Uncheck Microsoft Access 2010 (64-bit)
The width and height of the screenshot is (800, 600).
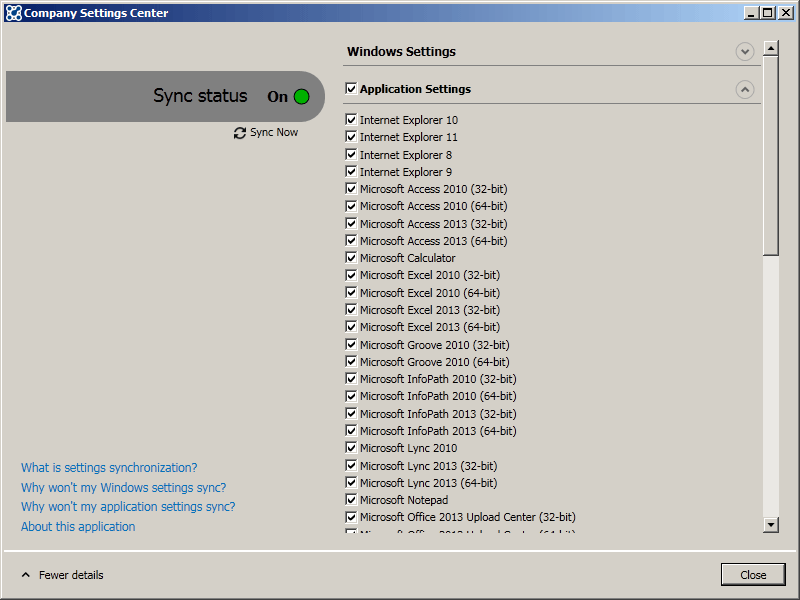tap(351, 206)
